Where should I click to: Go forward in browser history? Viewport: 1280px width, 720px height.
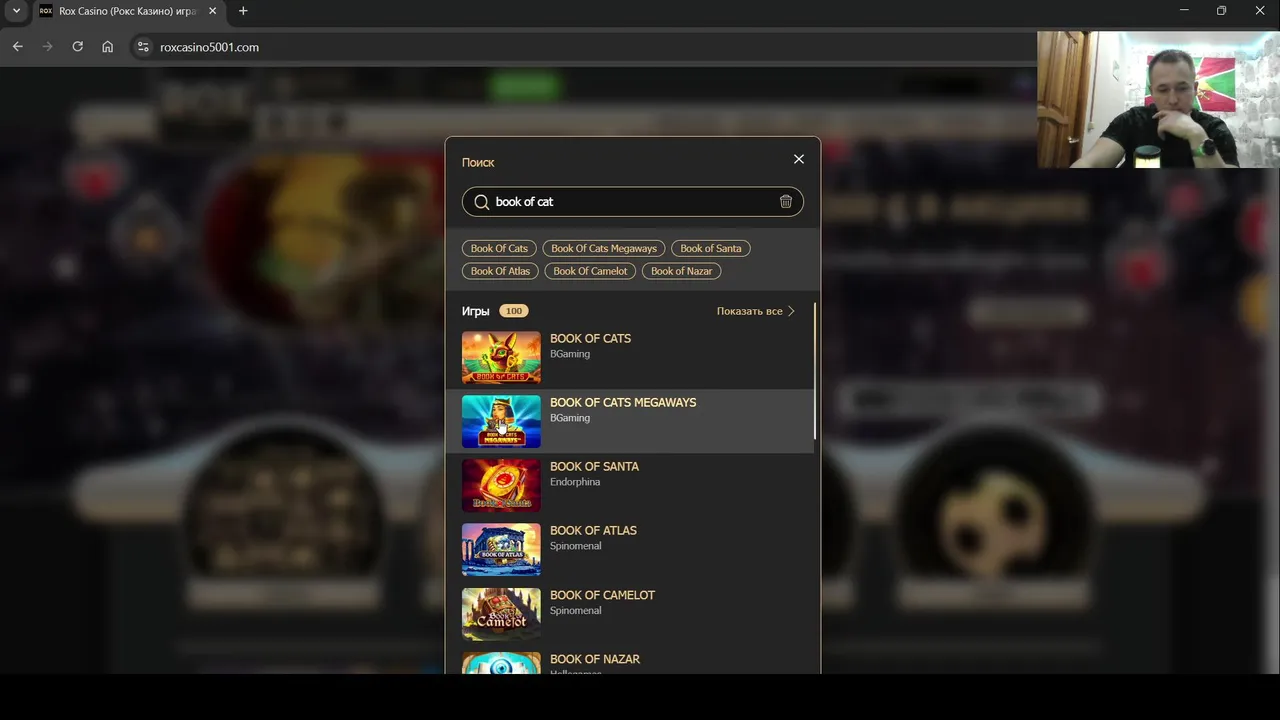(x=47, y=47)
